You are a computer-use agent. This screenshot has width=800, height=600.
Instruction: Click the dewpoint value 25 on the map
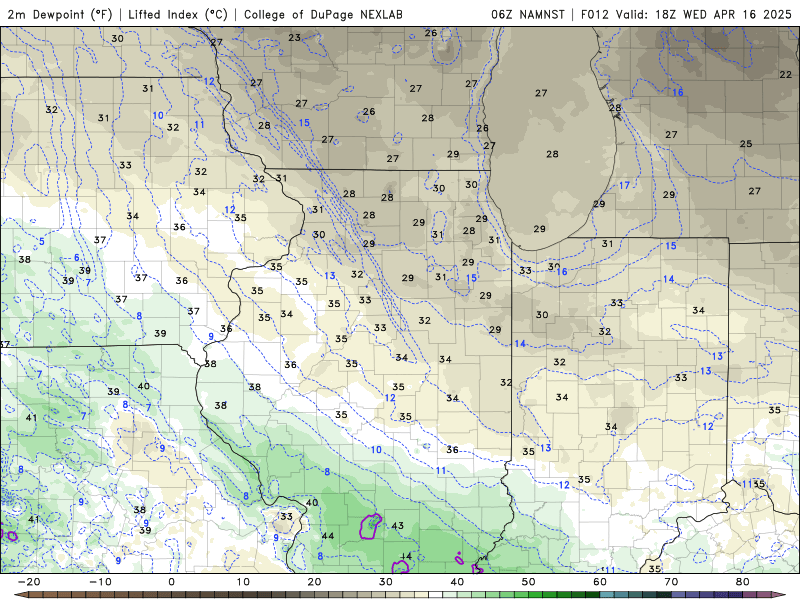746,144
